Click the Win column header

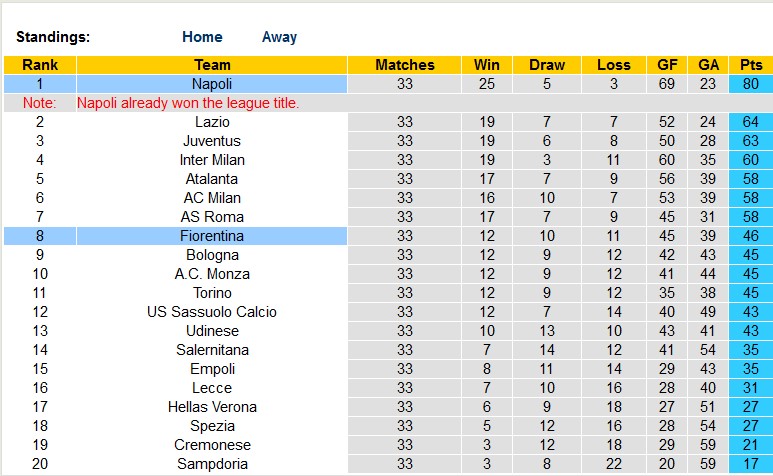(x=487, y=65)
